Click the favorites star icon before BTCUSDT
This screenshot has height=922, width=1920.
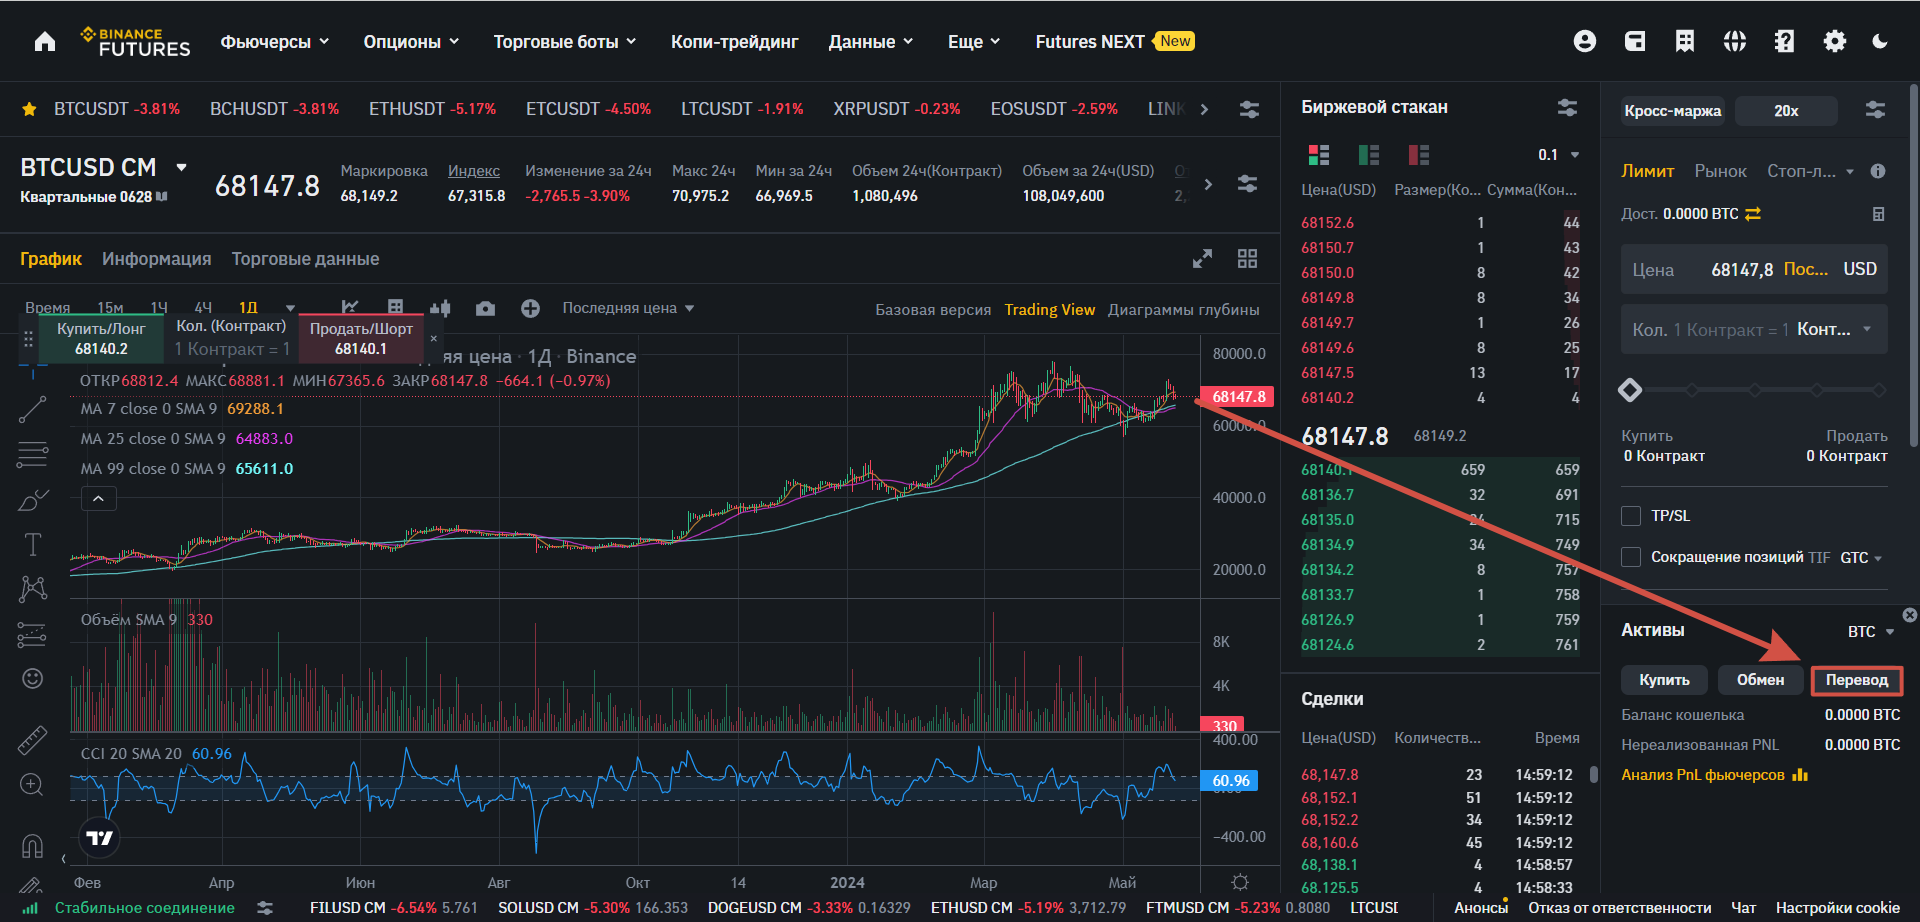(30, 109)
